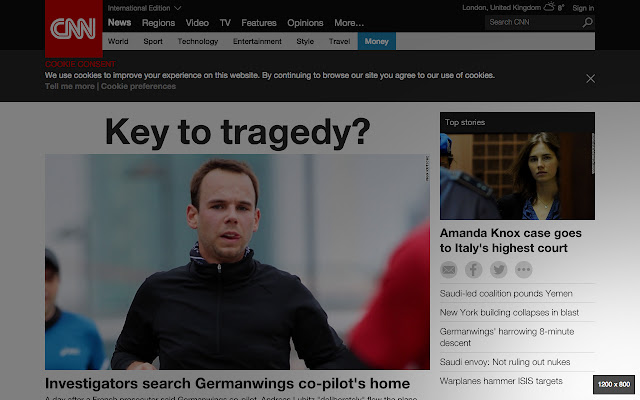Click the CNN logo
The height and width of the screenshot is (400, 640).
[73, 29]
